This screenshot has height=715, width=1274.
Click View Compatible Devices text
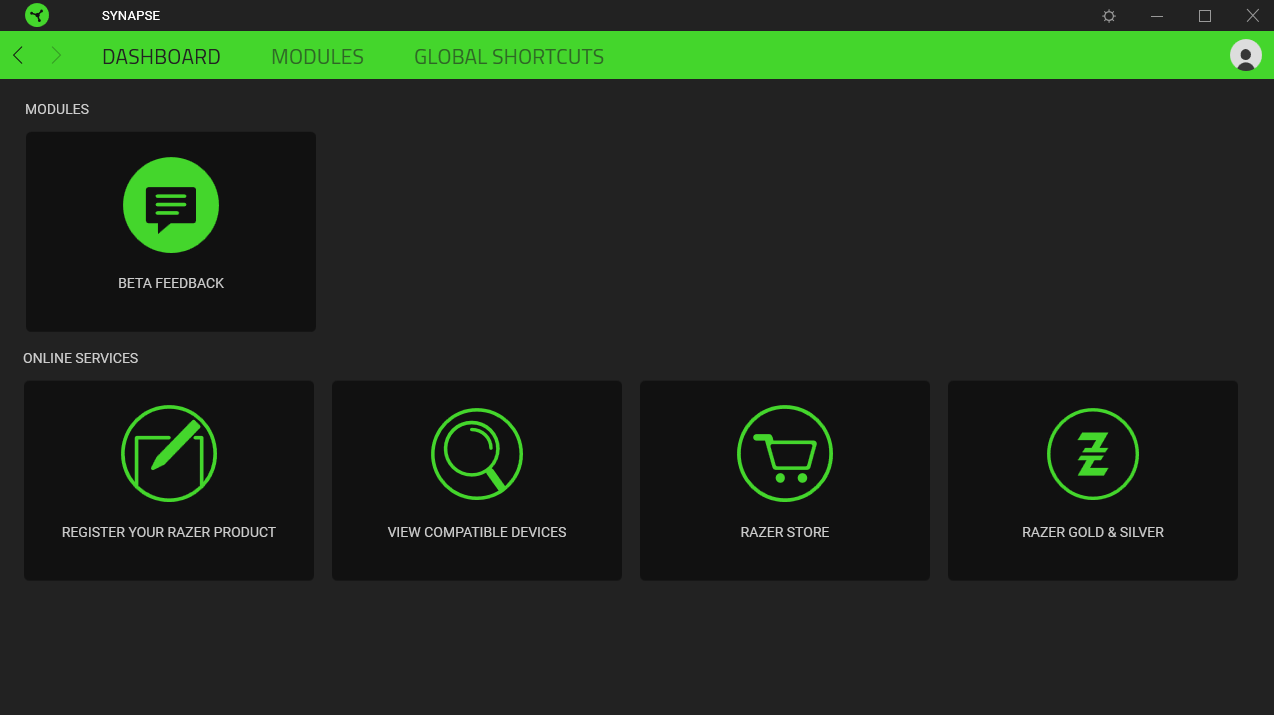coord(477,532)
